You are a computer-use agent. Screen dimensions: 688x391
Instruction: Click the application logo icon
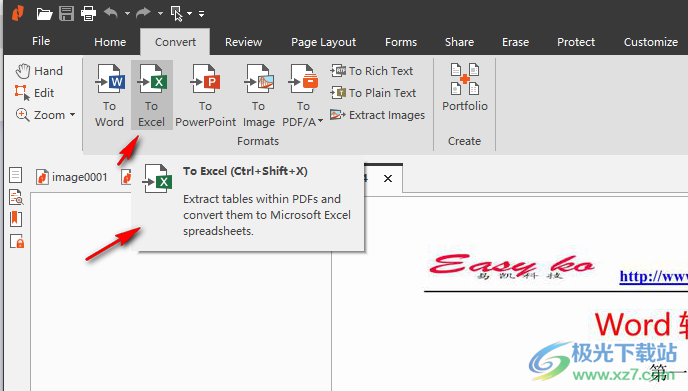point(18,13)
